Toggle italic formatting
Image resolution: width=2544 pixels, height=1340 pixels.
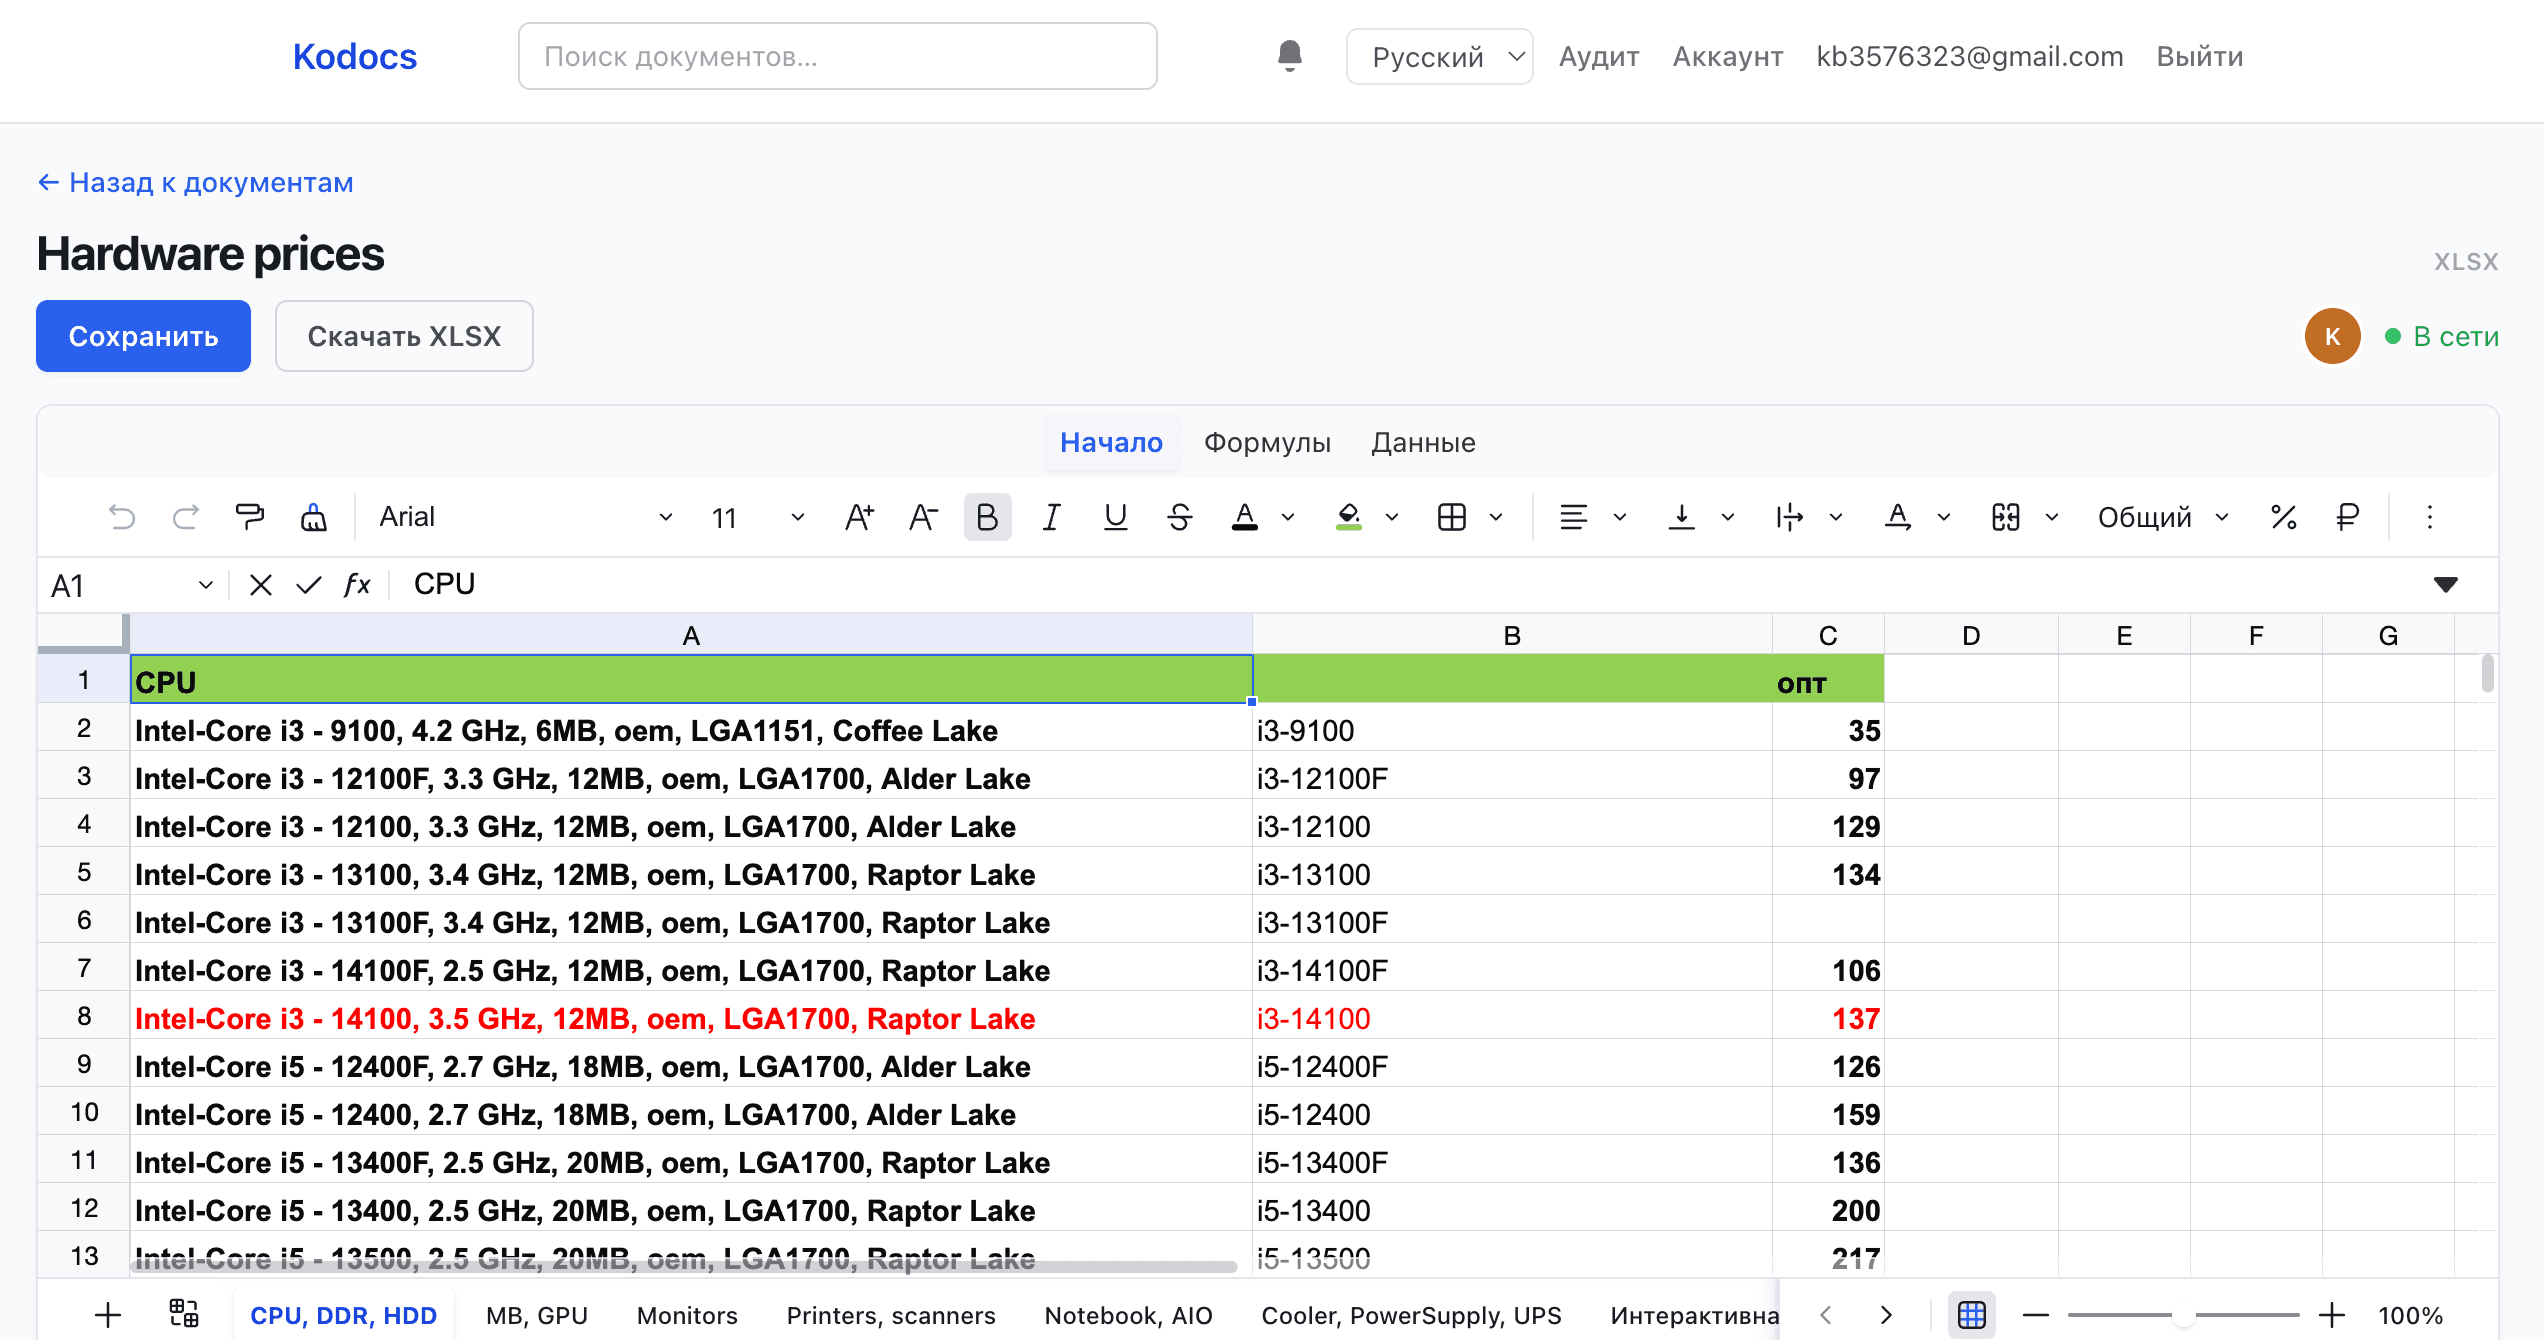pyautogui.click(x=1051, y=517)
